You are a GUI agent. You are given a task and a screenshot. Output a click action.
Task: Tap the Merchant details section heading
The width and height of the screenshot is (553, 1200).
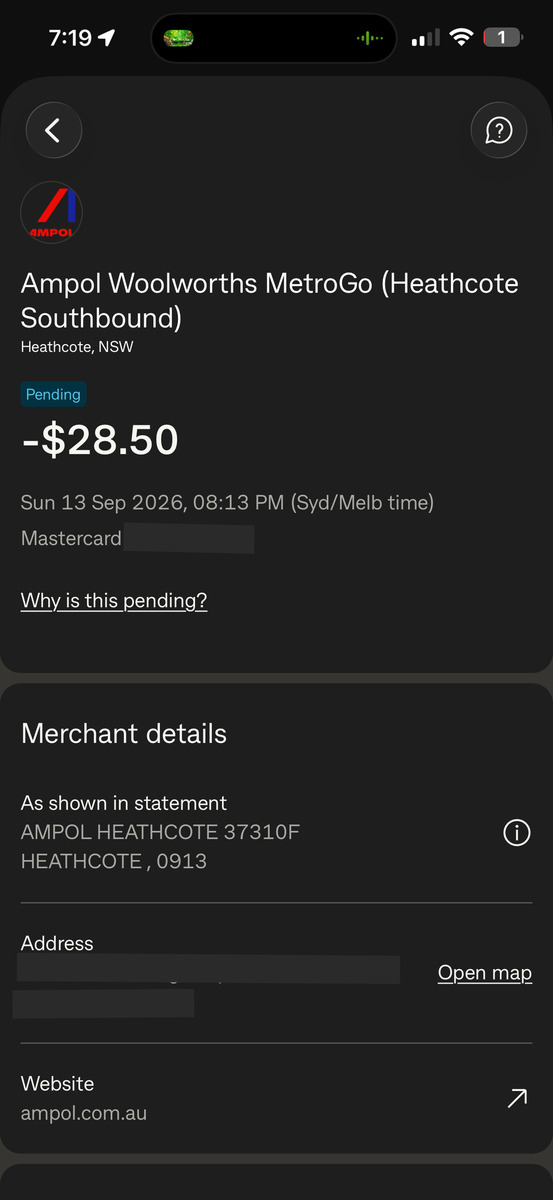point(124,734)
